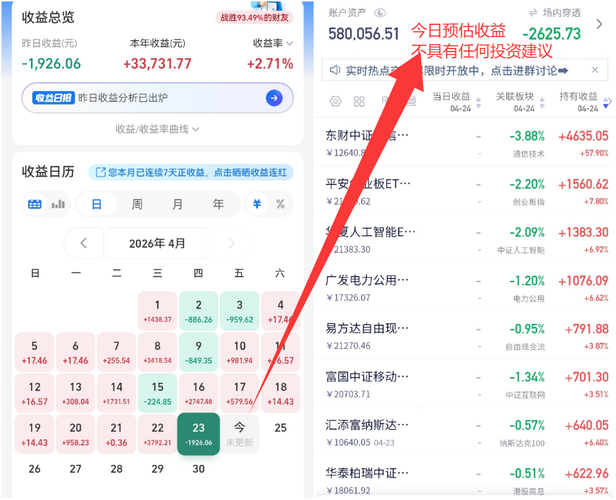Open the 收益日报 arrow button
Screen dimensions: 616x500
(274, 98)
